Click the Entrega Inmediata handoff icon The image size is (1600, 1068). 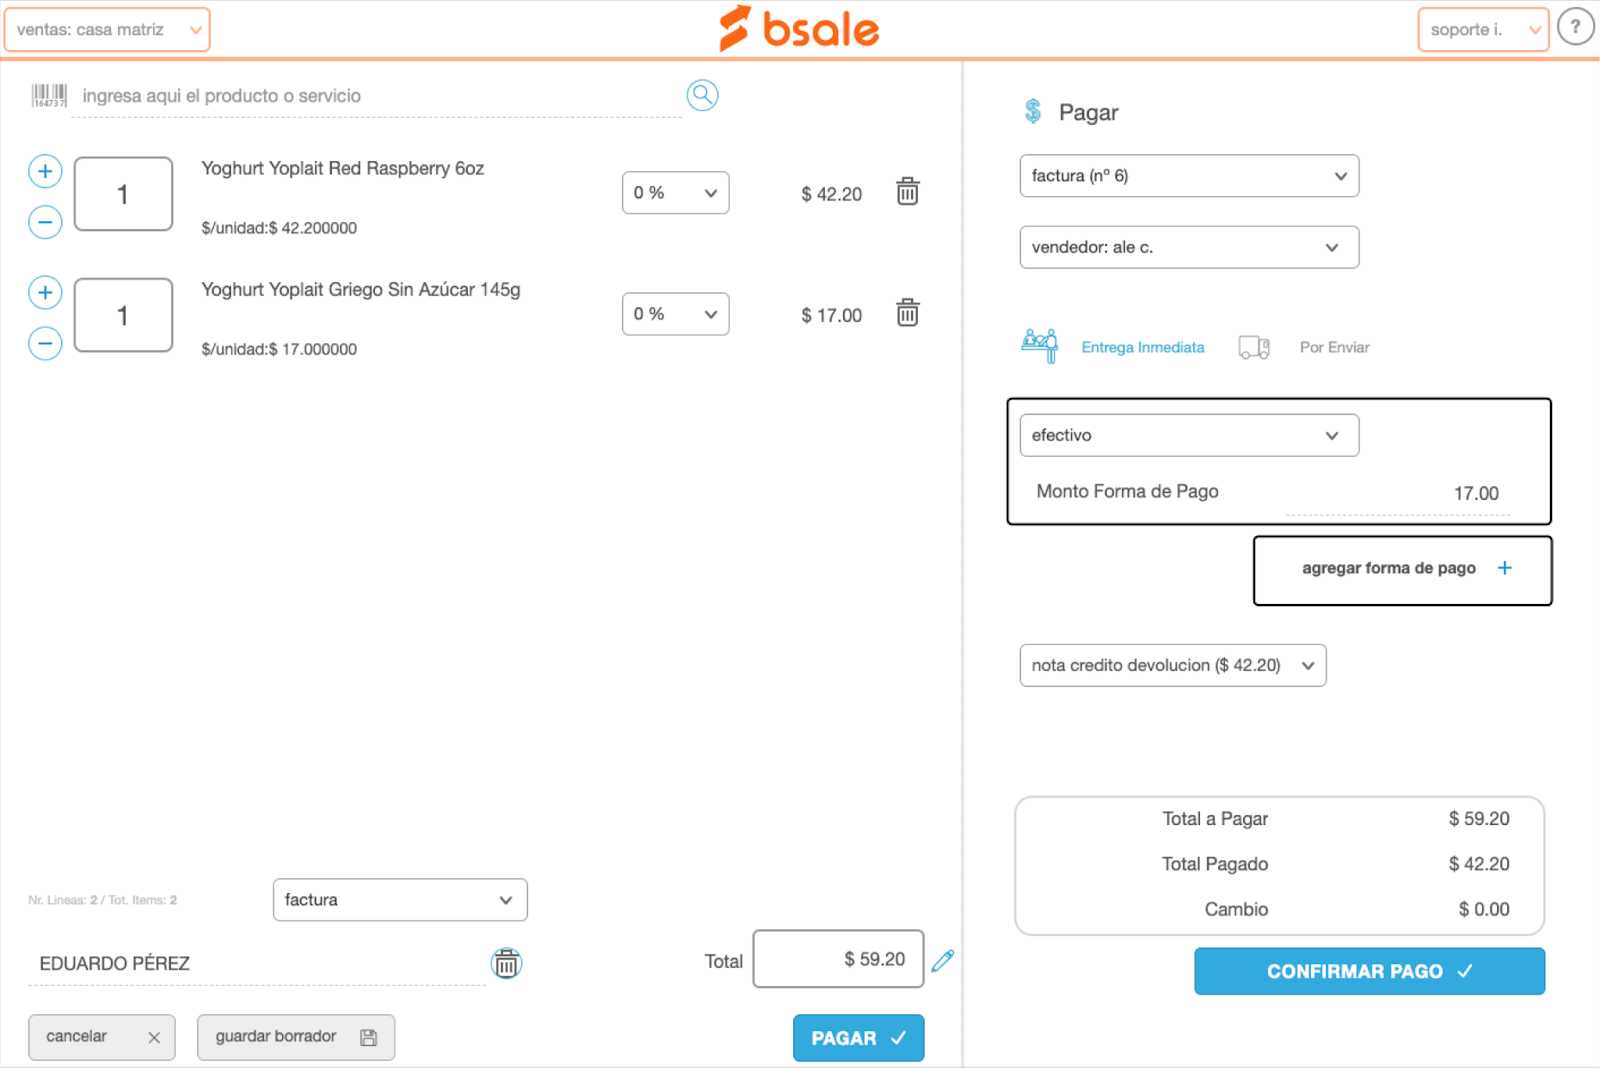1040,346
